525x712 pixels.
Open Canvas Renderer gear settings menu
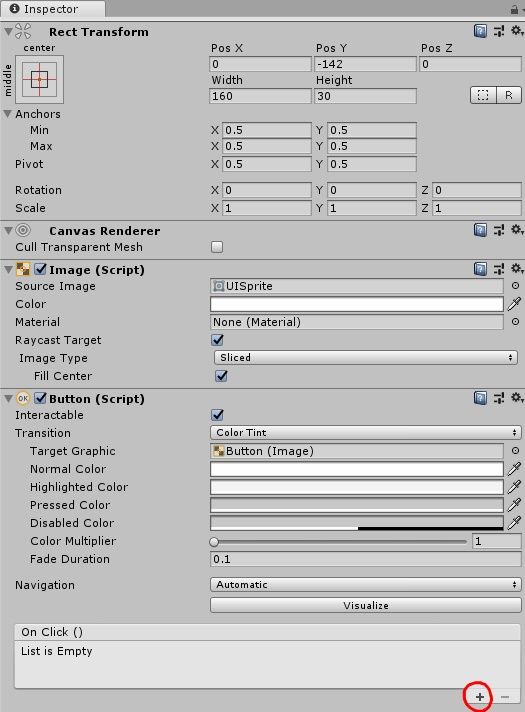517,230
